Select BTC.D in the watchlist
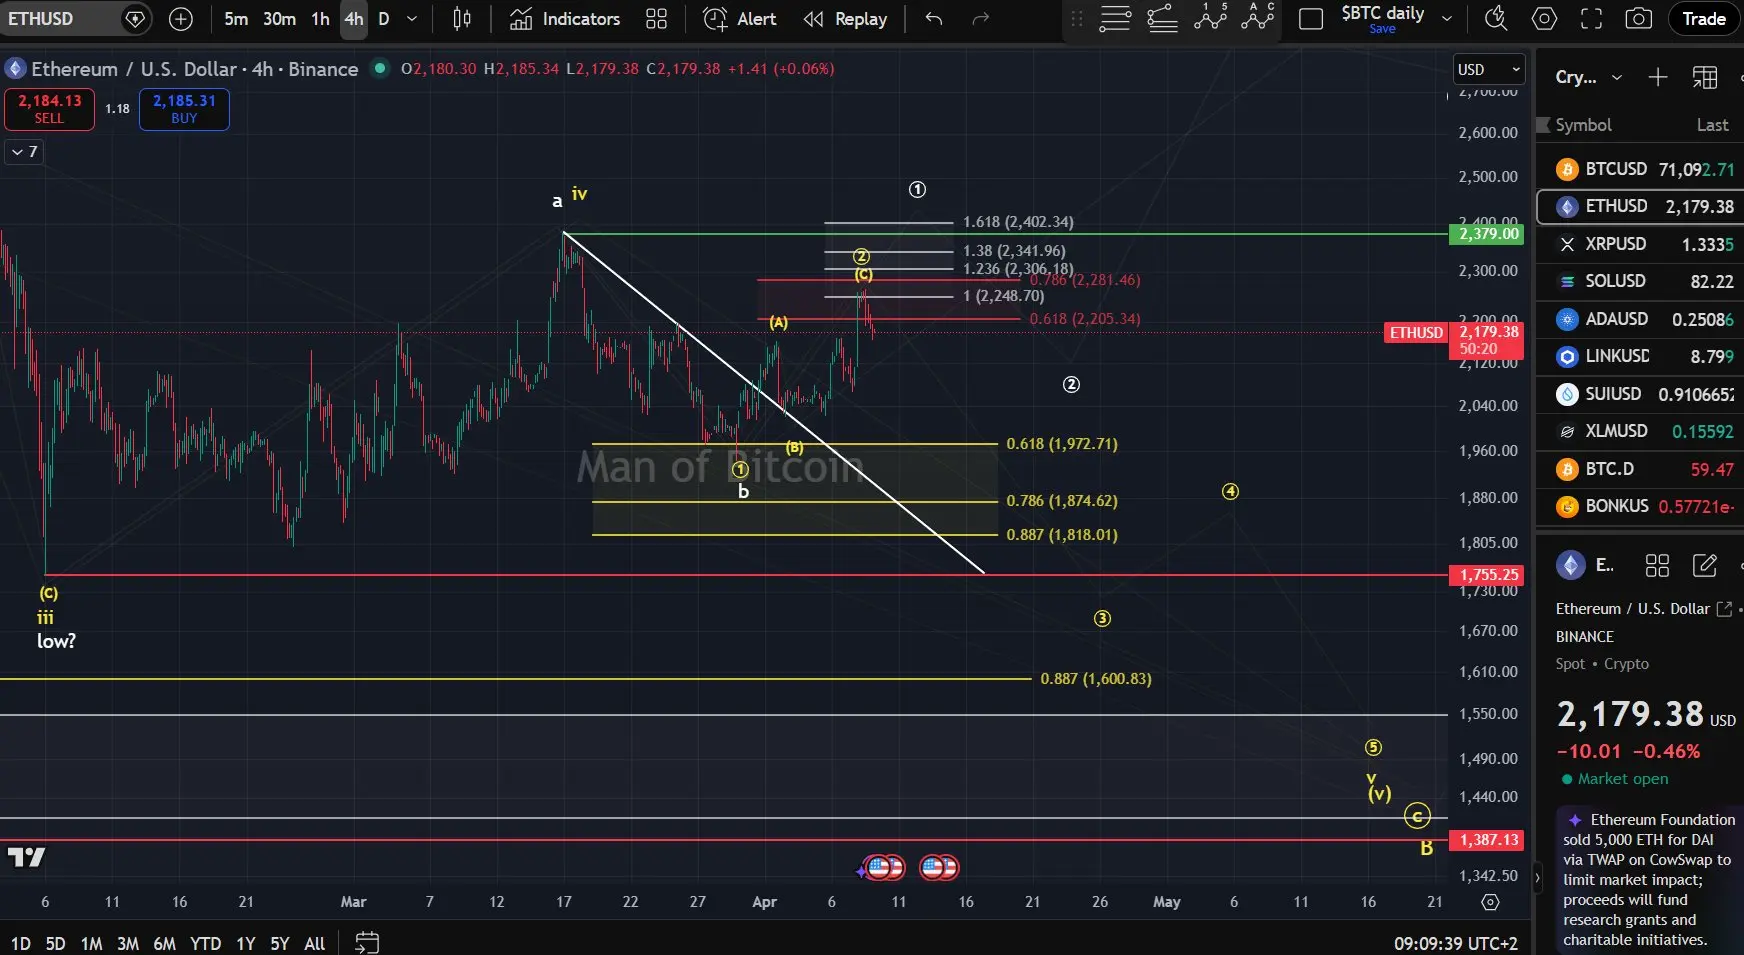The image size is (1744, 955). click(x=1640, y=469)
